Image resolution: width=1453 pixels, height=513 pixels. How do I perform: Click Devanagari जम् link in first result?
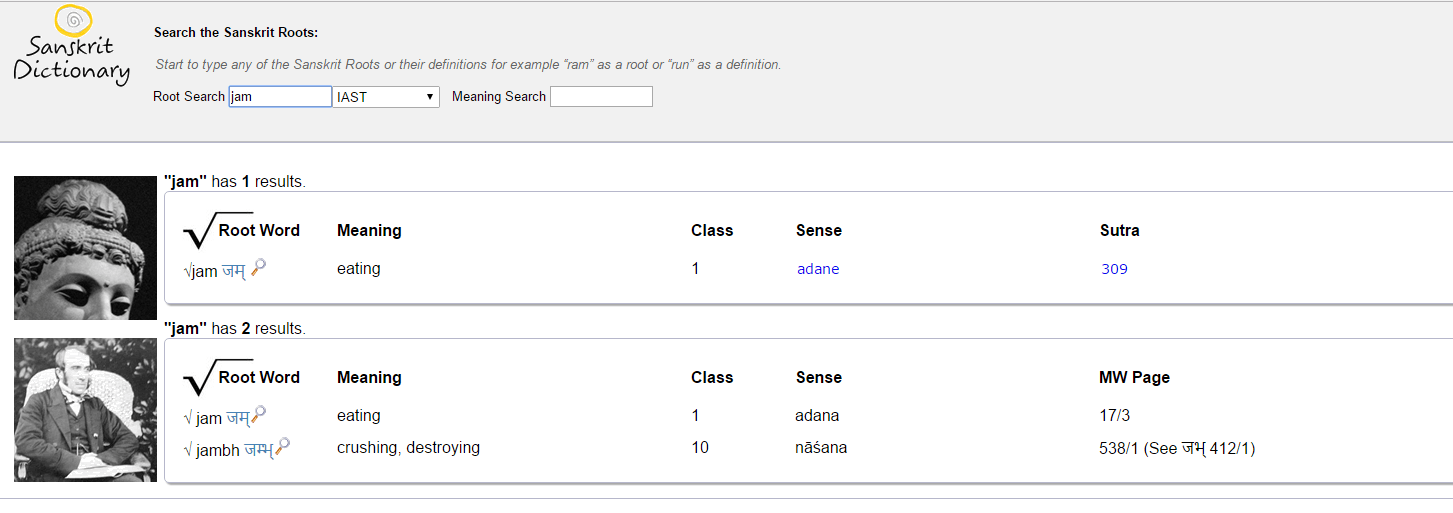click(233, 270)
